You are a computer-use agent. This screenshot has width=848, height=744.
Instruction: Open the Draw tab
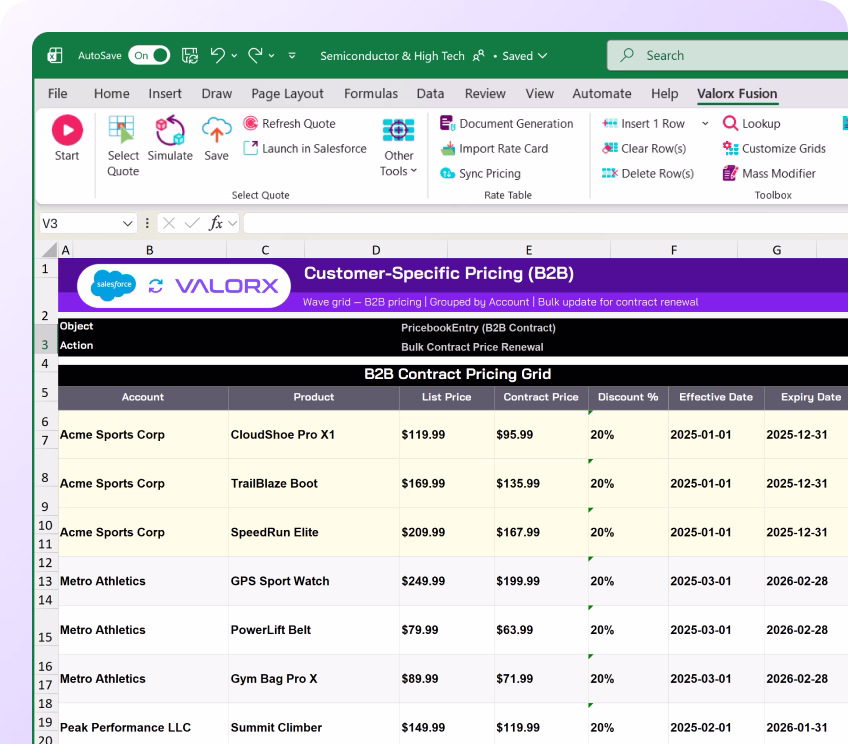pyautogui.click(x=216, y=94)
